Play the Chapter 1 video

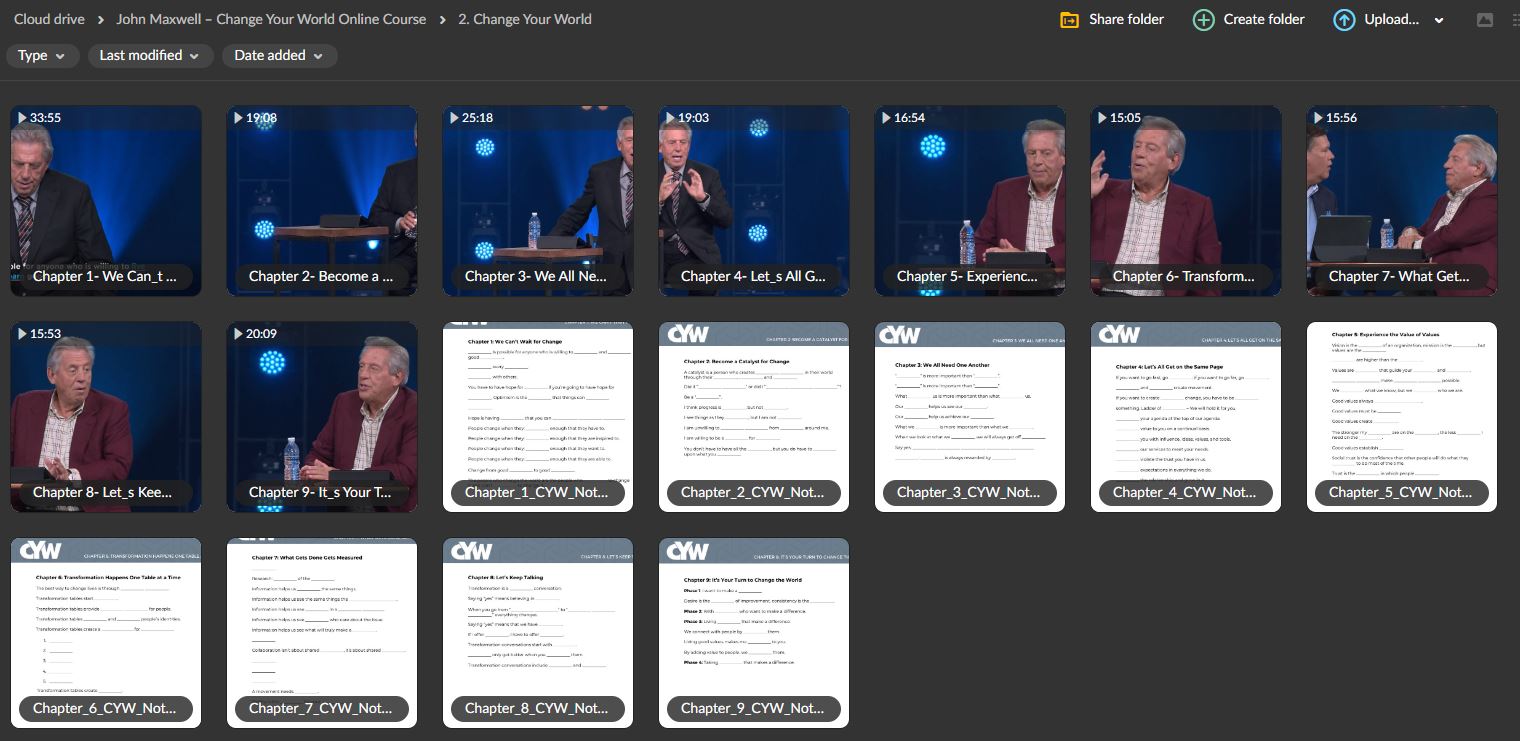pos(106,200)
